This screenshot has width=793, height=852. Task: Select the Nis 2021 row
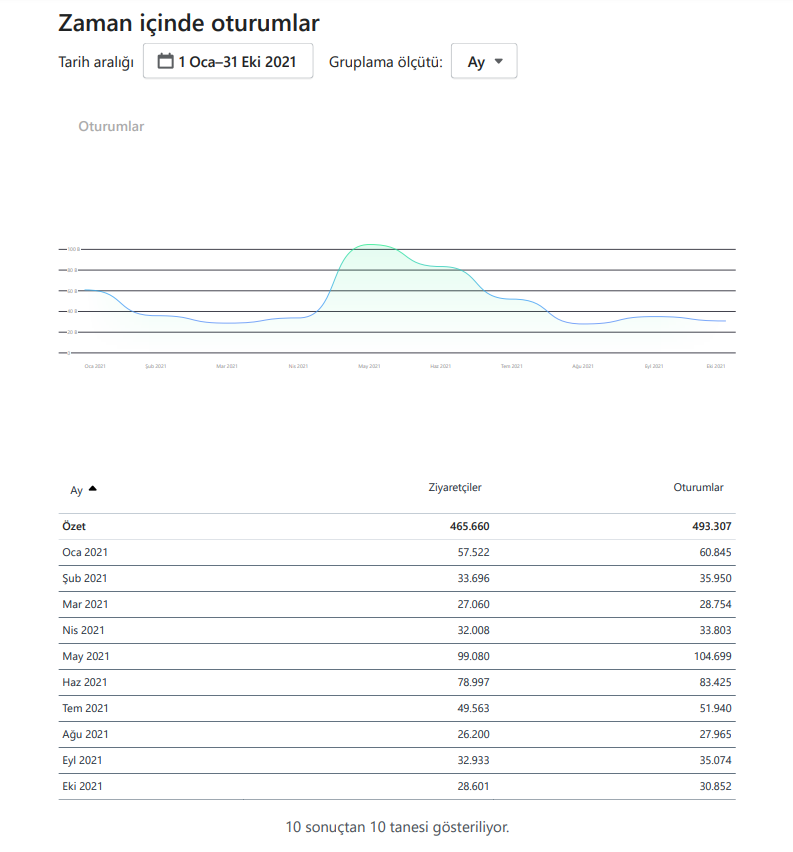[397, 630]
